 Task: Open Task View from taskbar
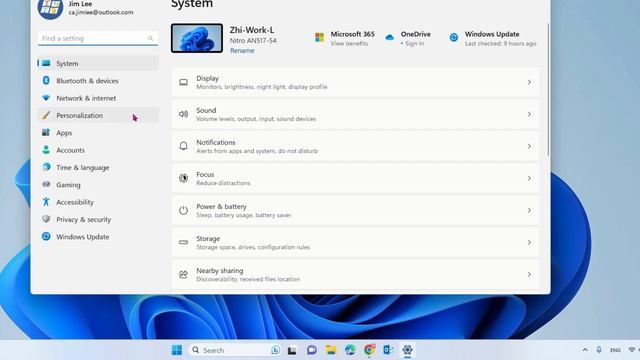tap(292, 350)
